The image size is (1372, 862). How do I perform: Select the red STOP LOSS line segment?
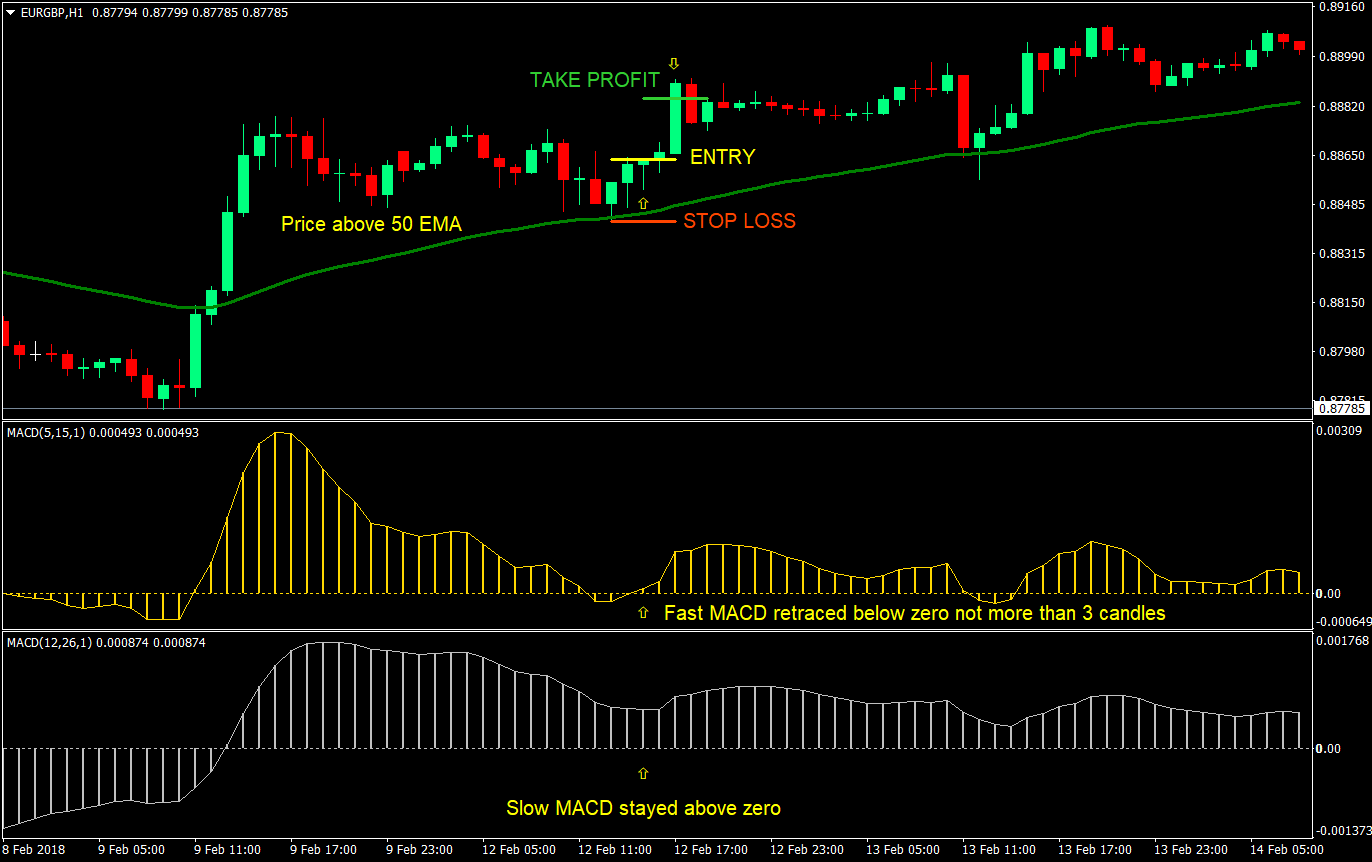tap(640, 220)
